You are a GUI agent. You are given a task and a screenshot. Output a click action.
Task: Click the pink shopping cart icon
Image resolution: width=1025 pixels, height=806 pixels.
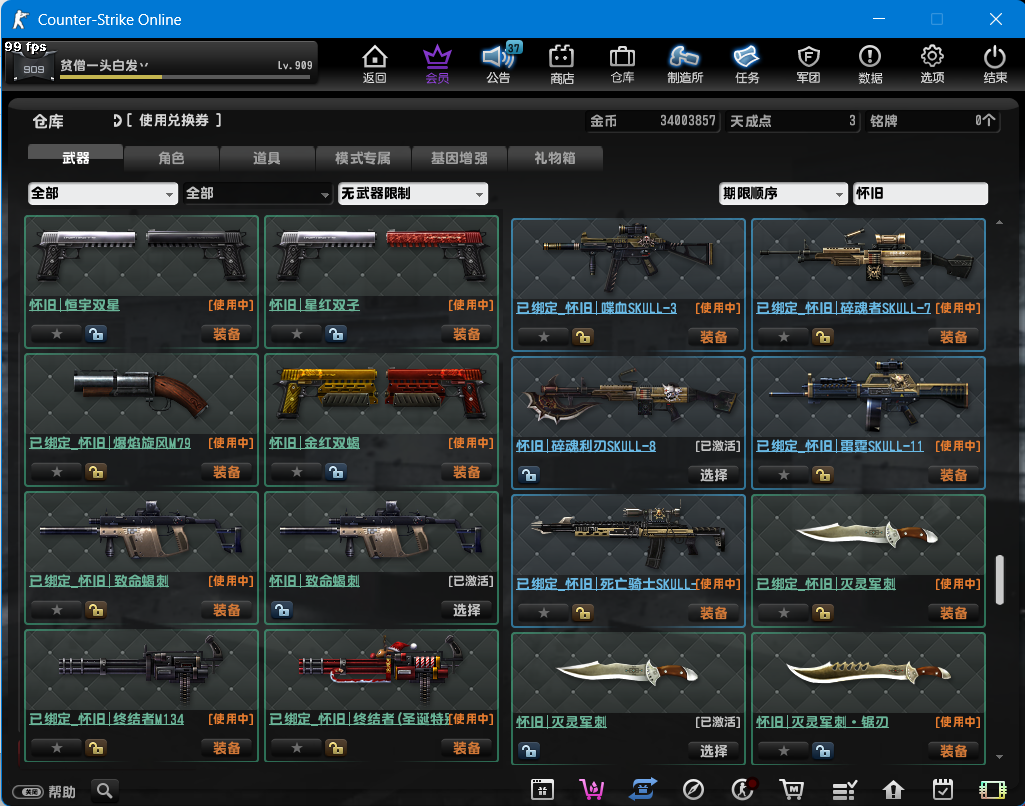pos(592,790)
